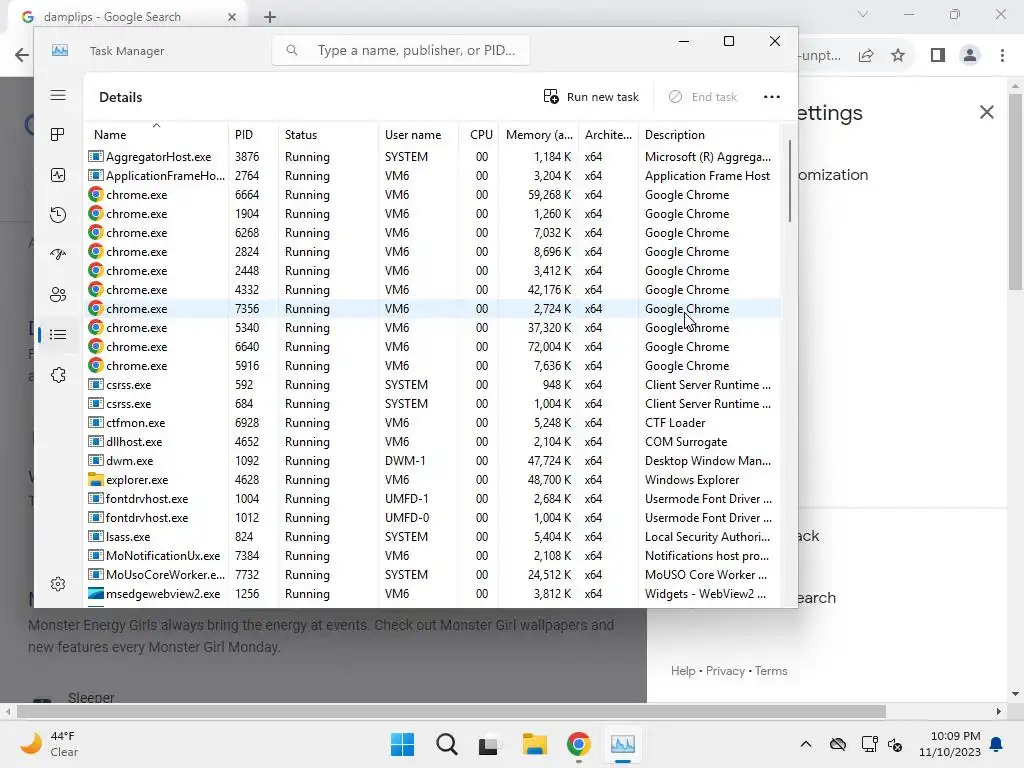Image resolution: width=1024 pixels, height=768 pixels.
Task: Open File Explorer from taskbar
Action: coord(534,744)
